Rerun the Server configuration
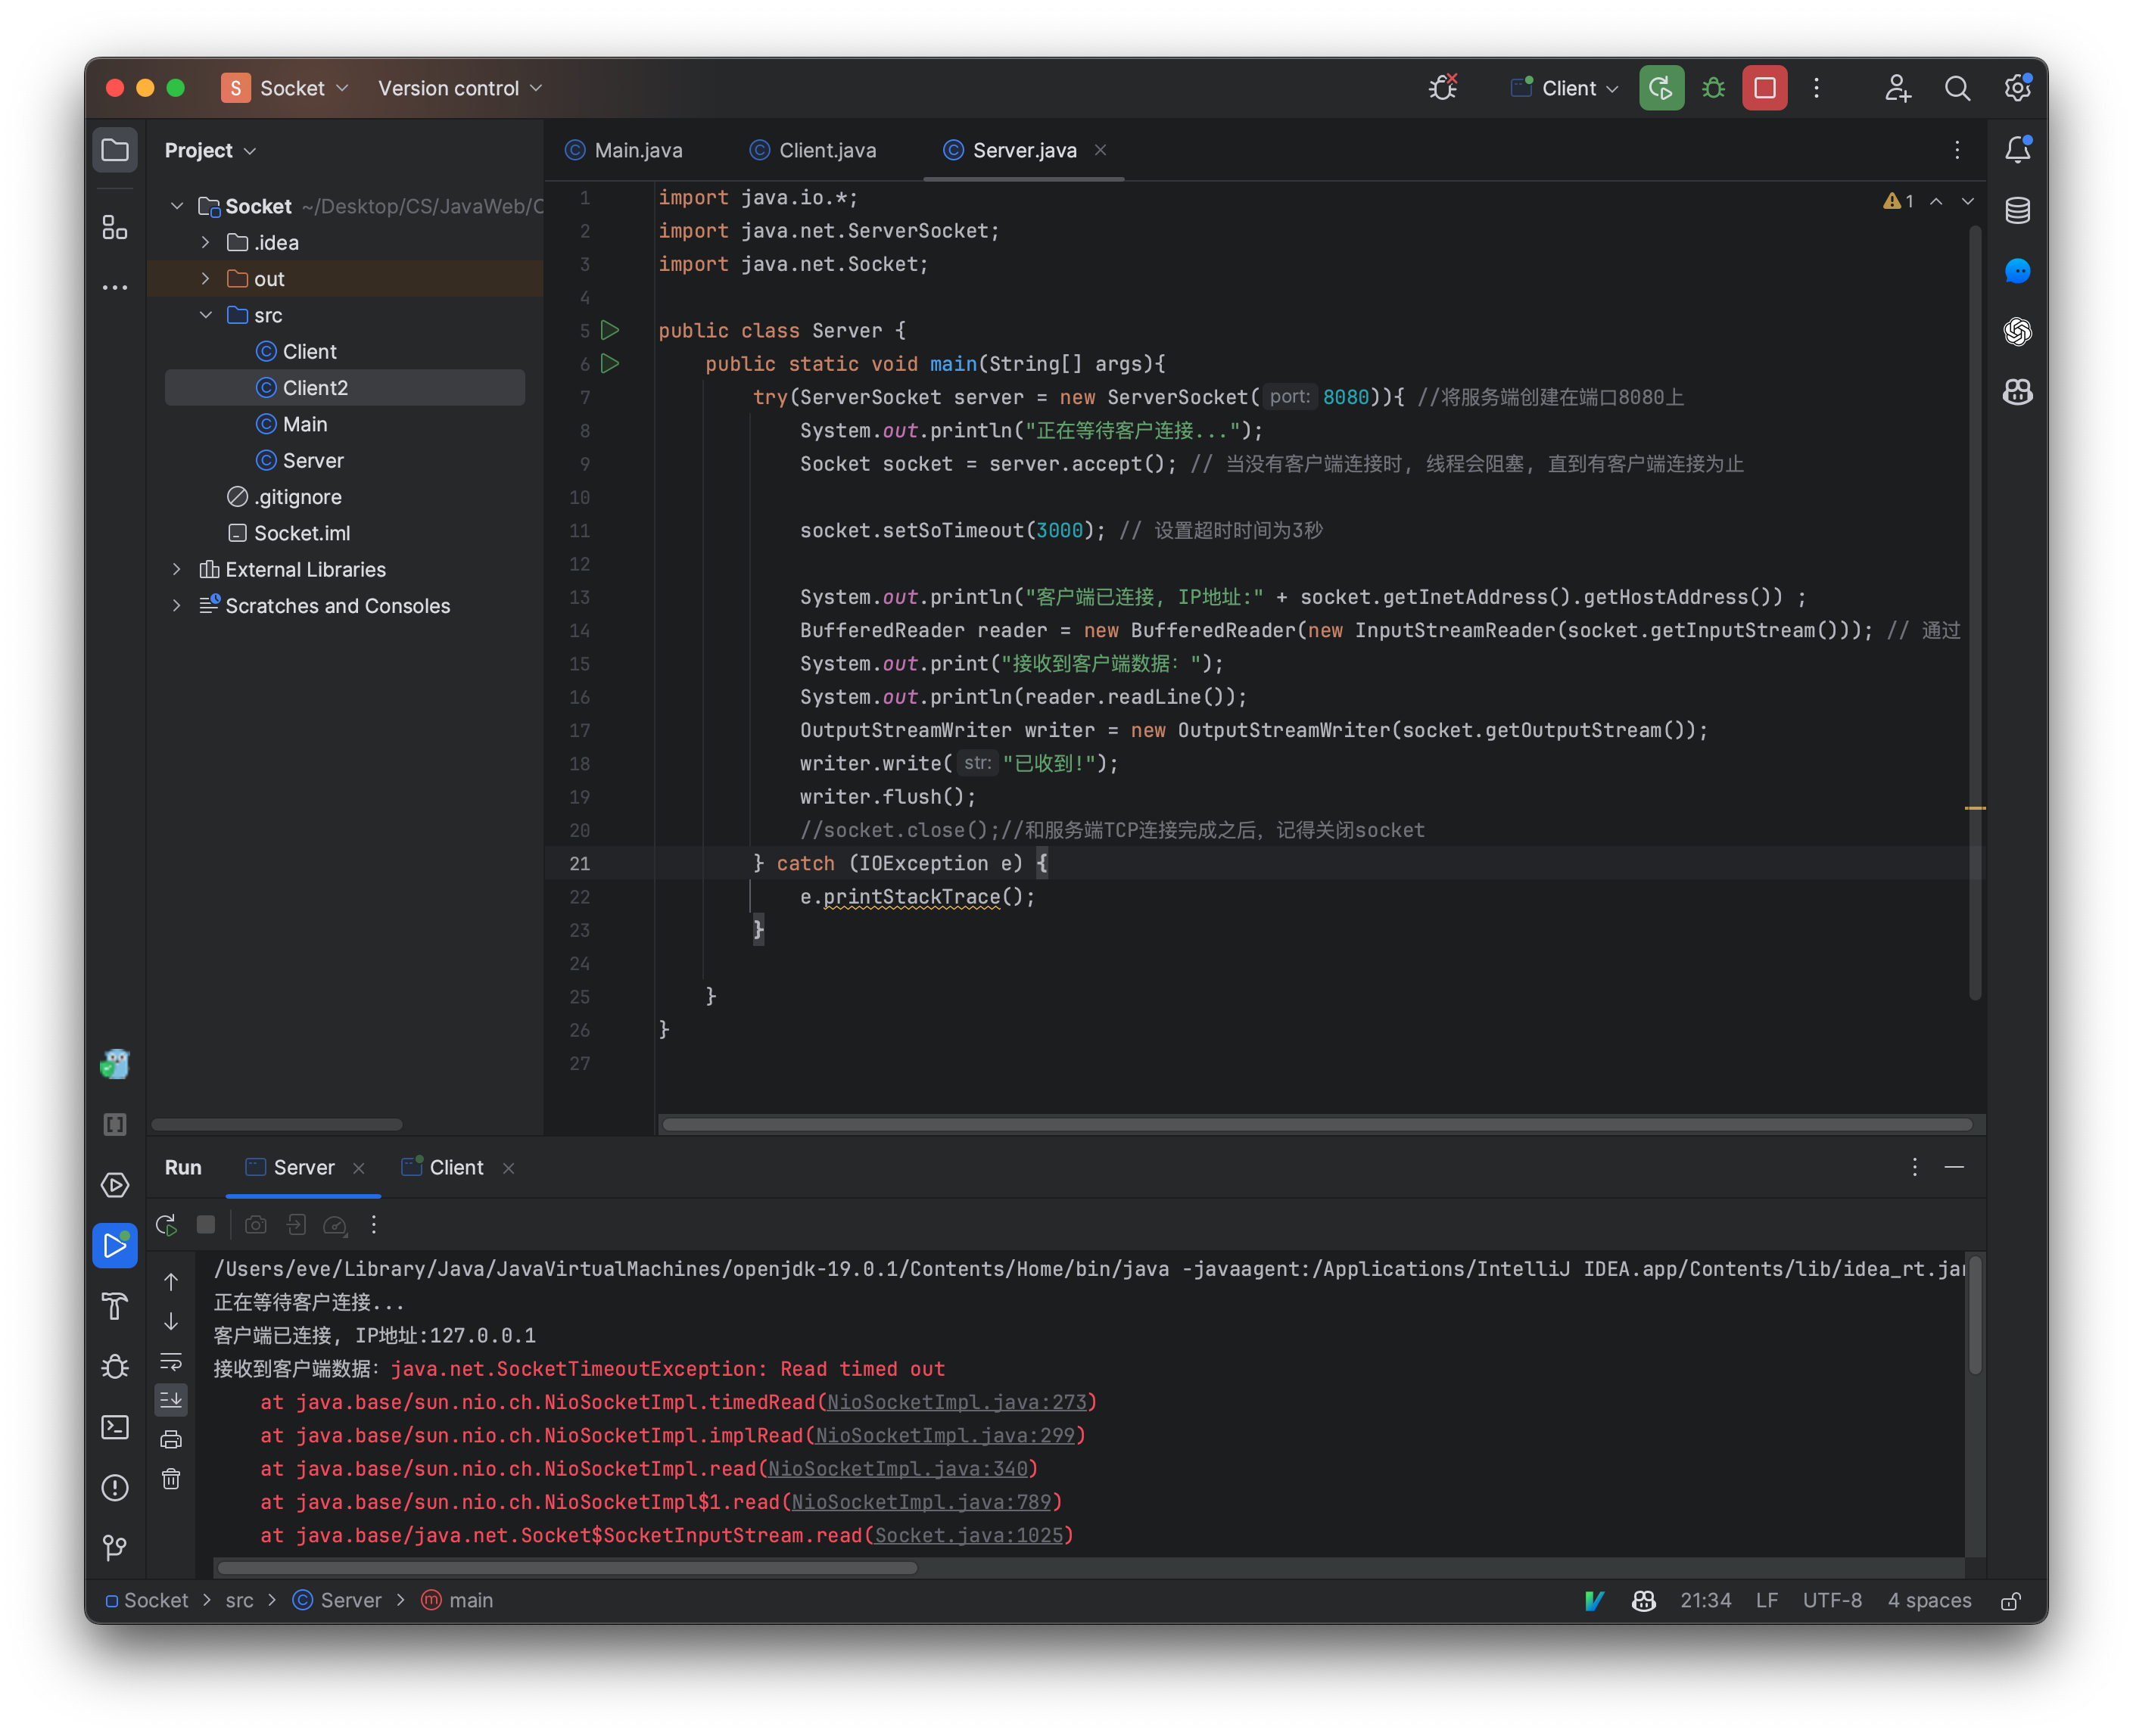 (166, 1224)
